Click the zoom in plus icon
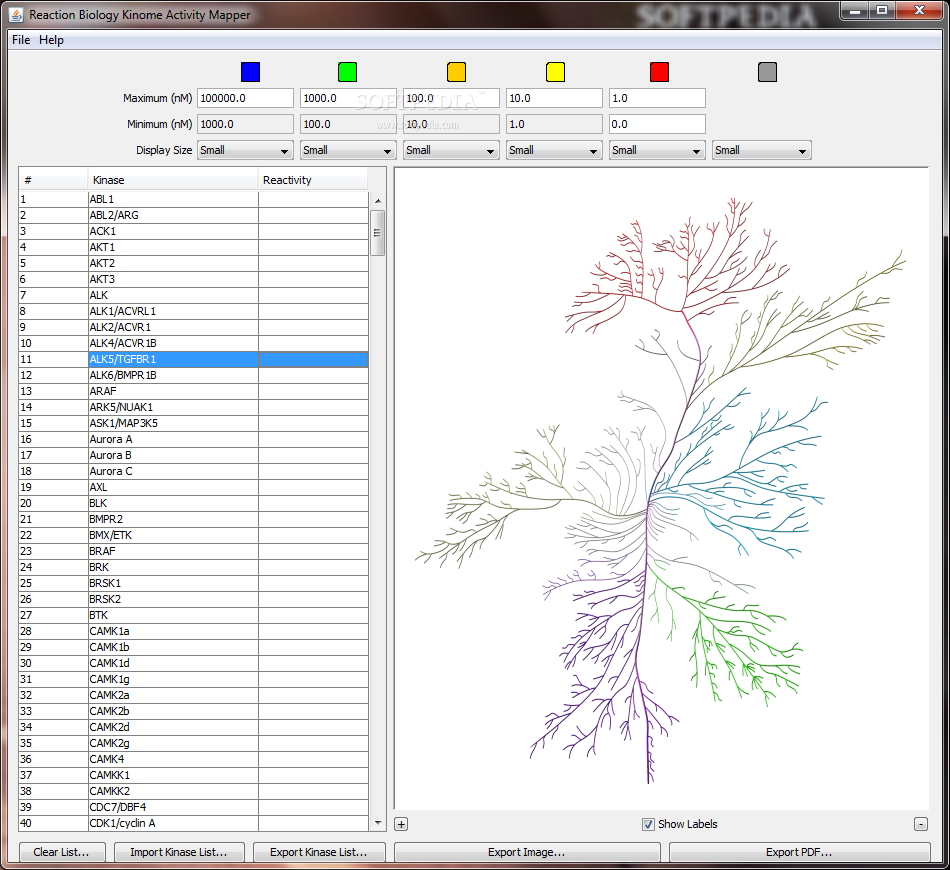 [x=401, y=824]
